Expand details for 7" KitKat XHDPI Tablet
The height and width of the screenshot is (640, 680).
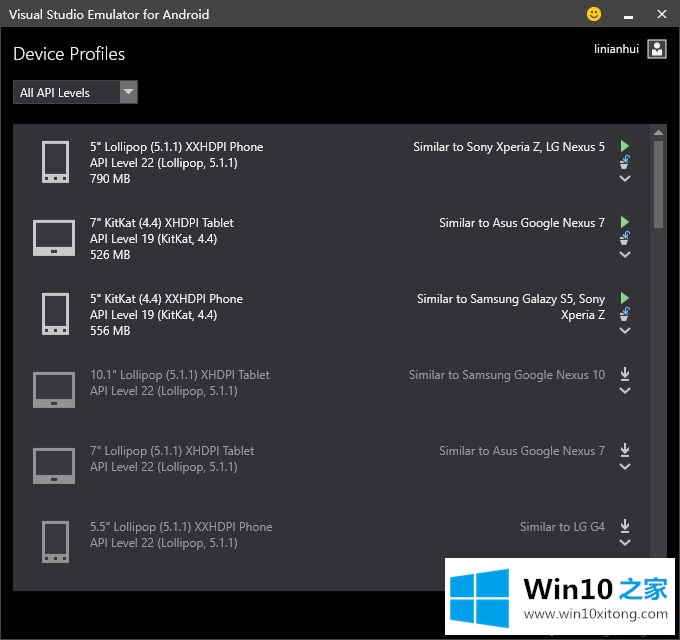point(624,254)
